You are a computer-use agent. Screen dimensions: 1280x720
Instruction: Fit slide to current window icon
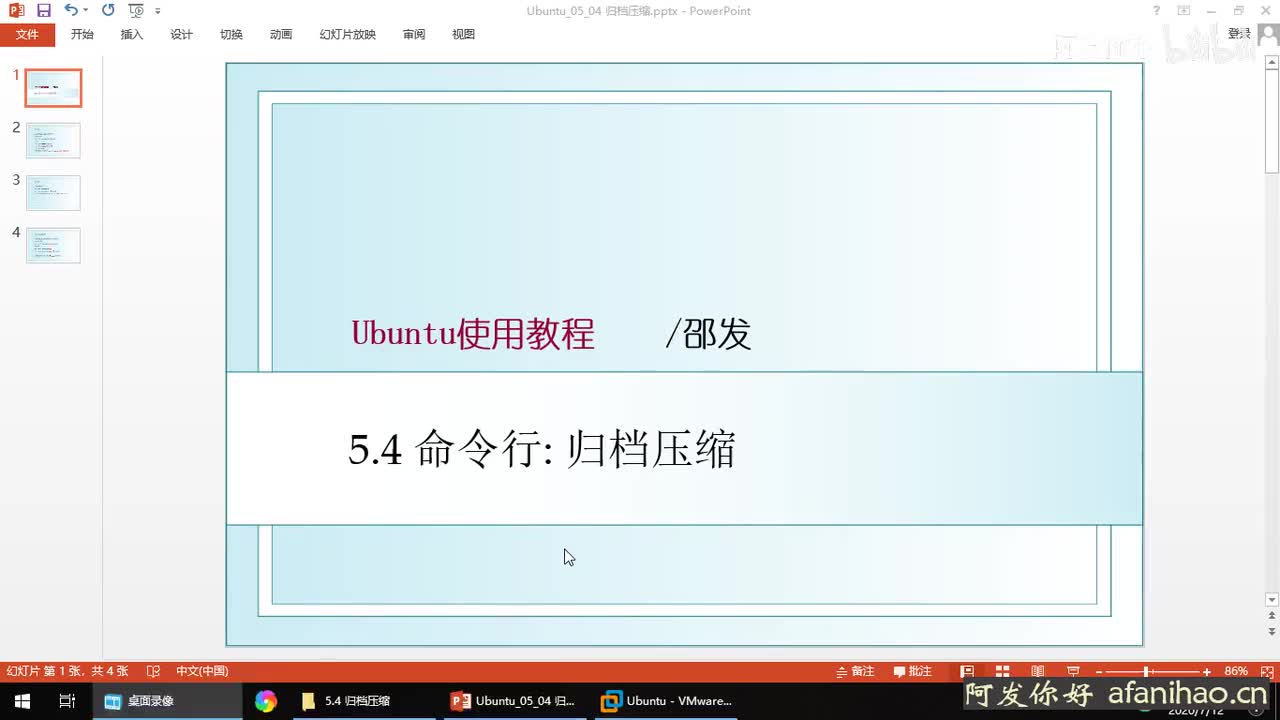1265,671
